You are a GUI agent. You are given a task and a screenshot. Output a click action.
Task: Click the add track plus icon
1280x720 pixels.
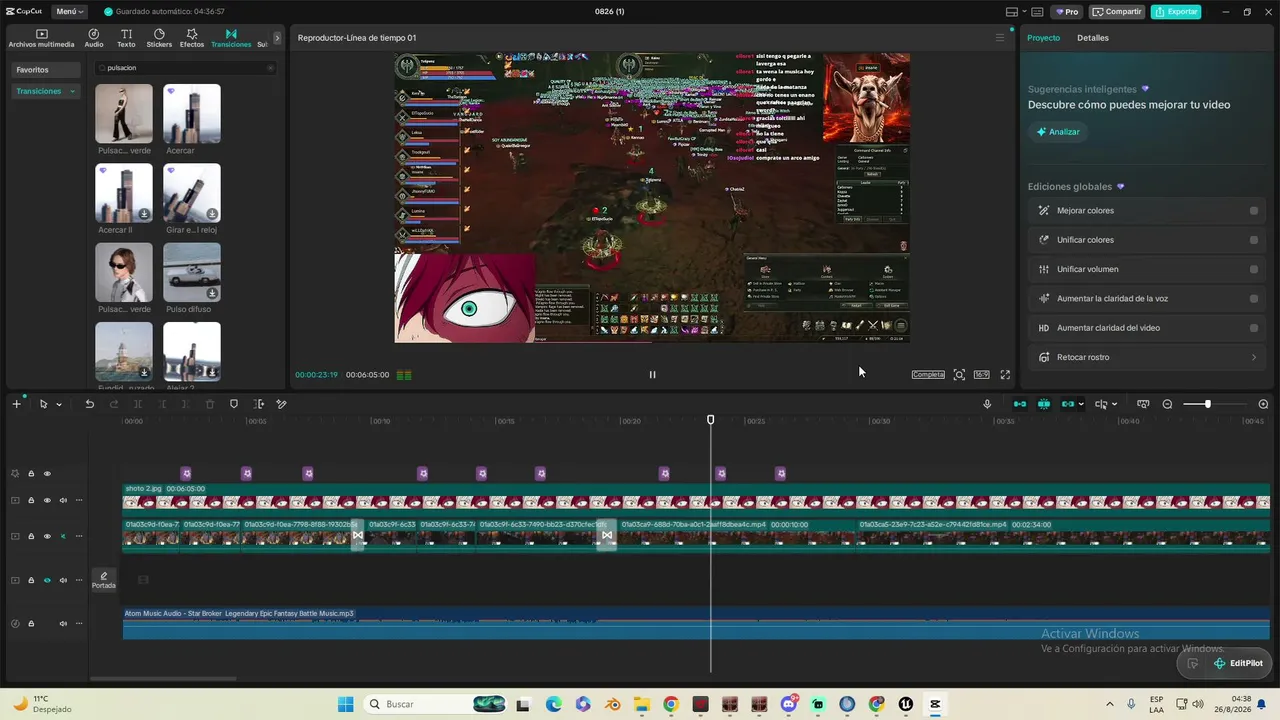(x=16, y=404)
